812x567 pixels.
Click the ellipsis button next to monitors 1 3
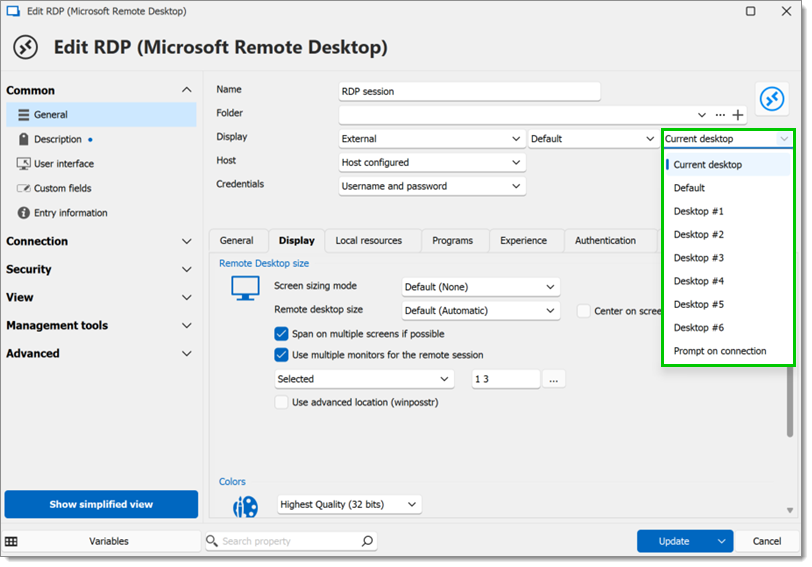pos(554,379)
